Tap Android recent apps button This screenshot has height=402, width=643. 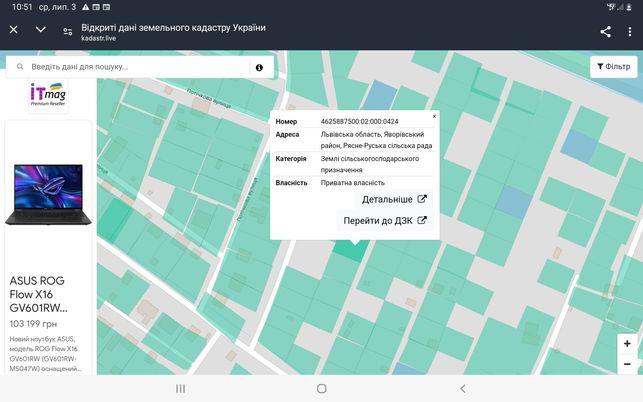180,388
